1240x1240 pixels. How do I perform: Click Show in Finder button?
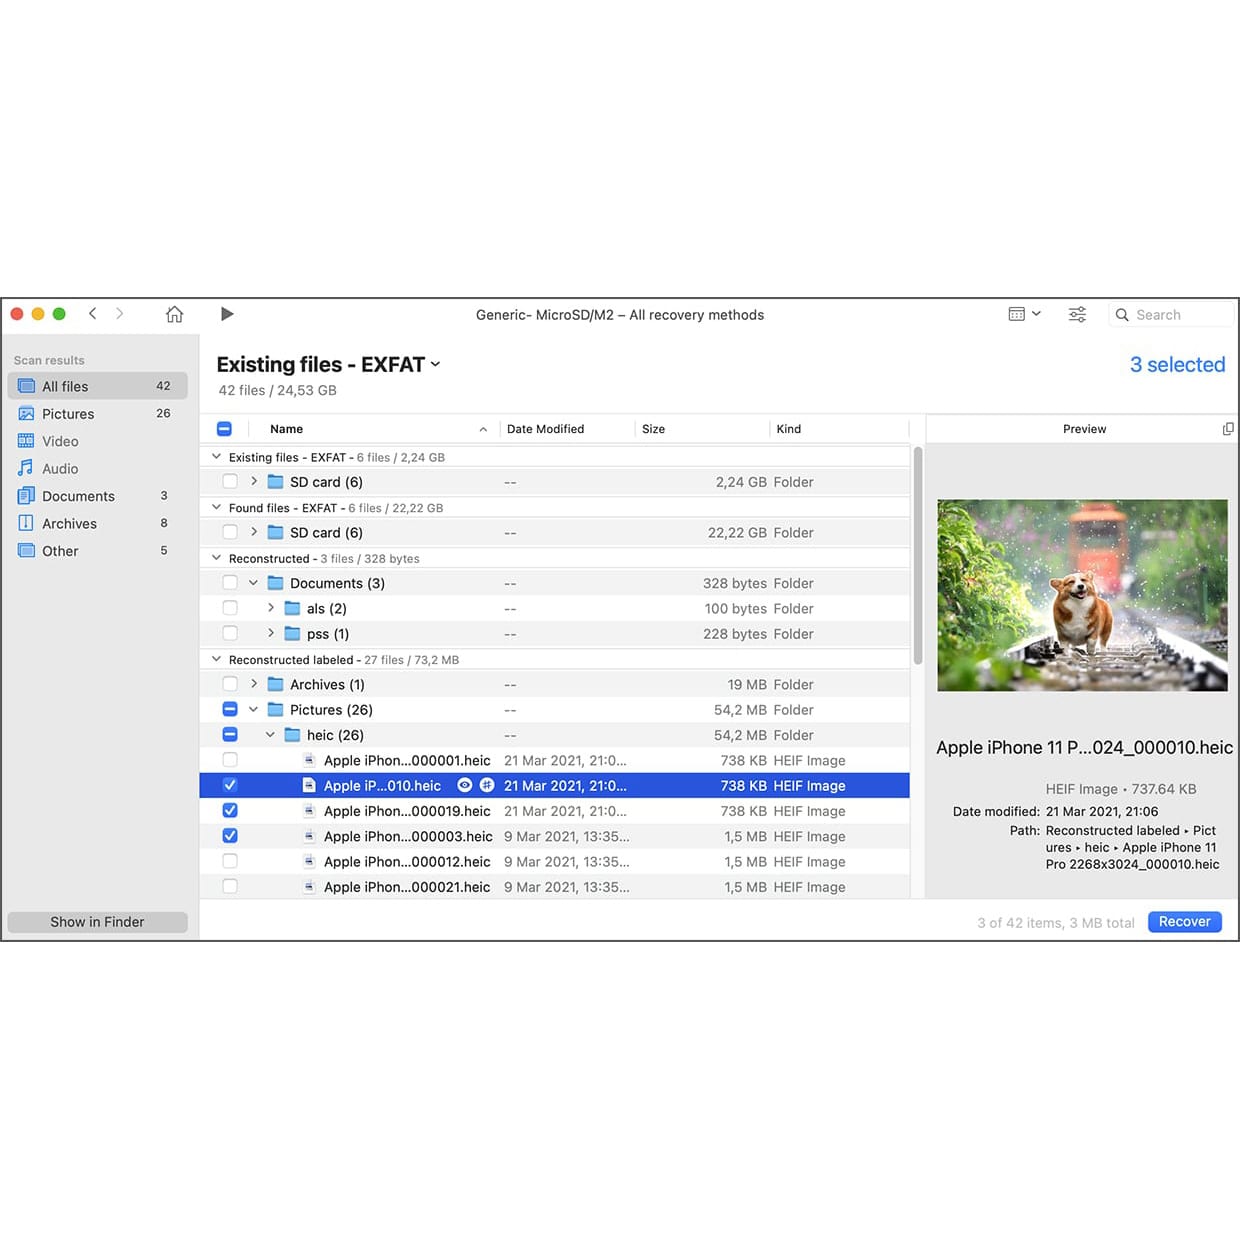click(97, 922)
